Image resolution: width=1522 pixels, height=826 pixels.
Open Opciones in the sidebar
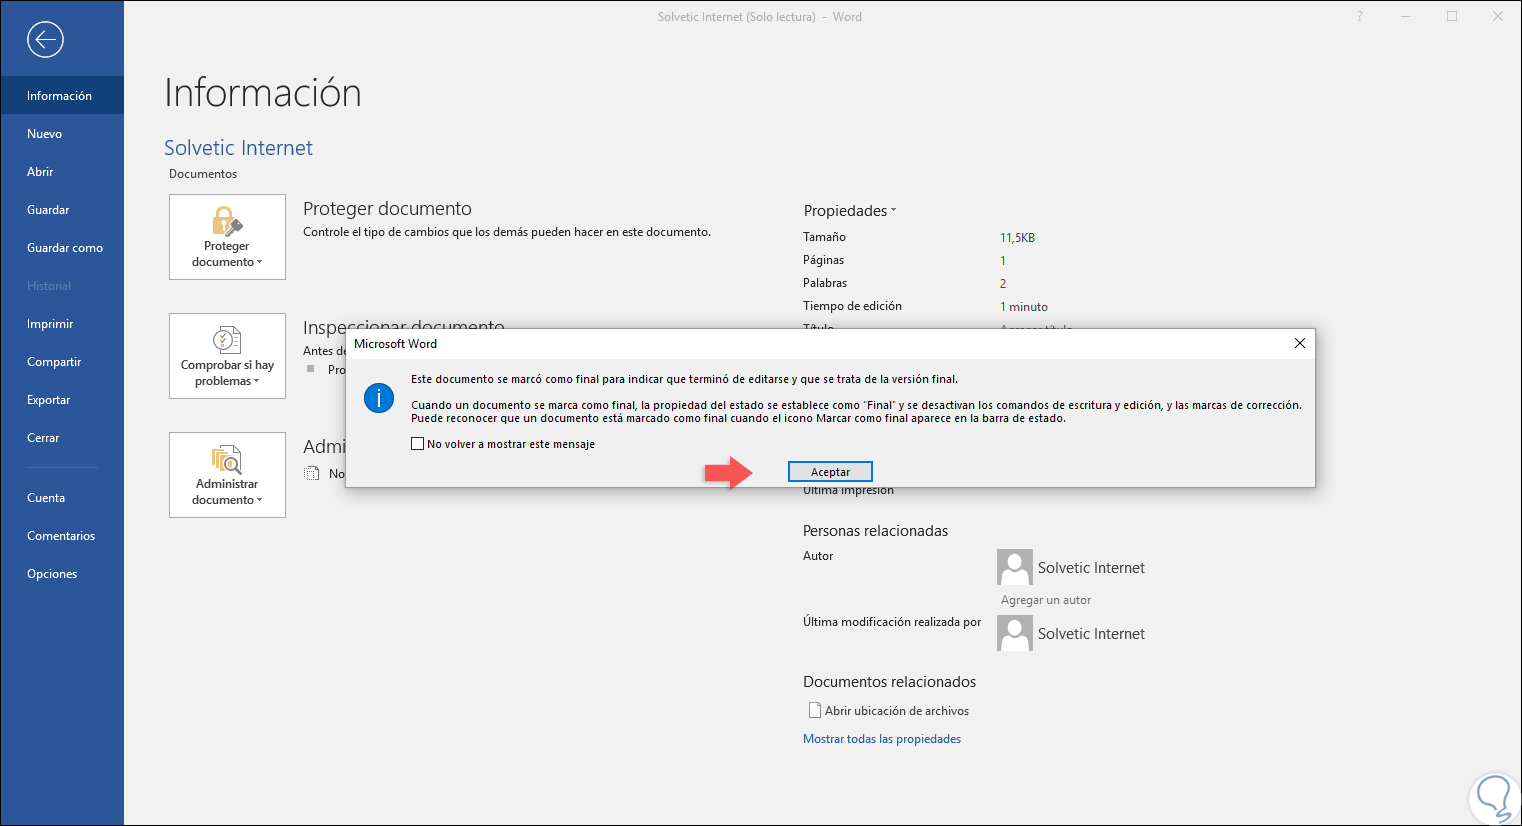pos(62,574)
